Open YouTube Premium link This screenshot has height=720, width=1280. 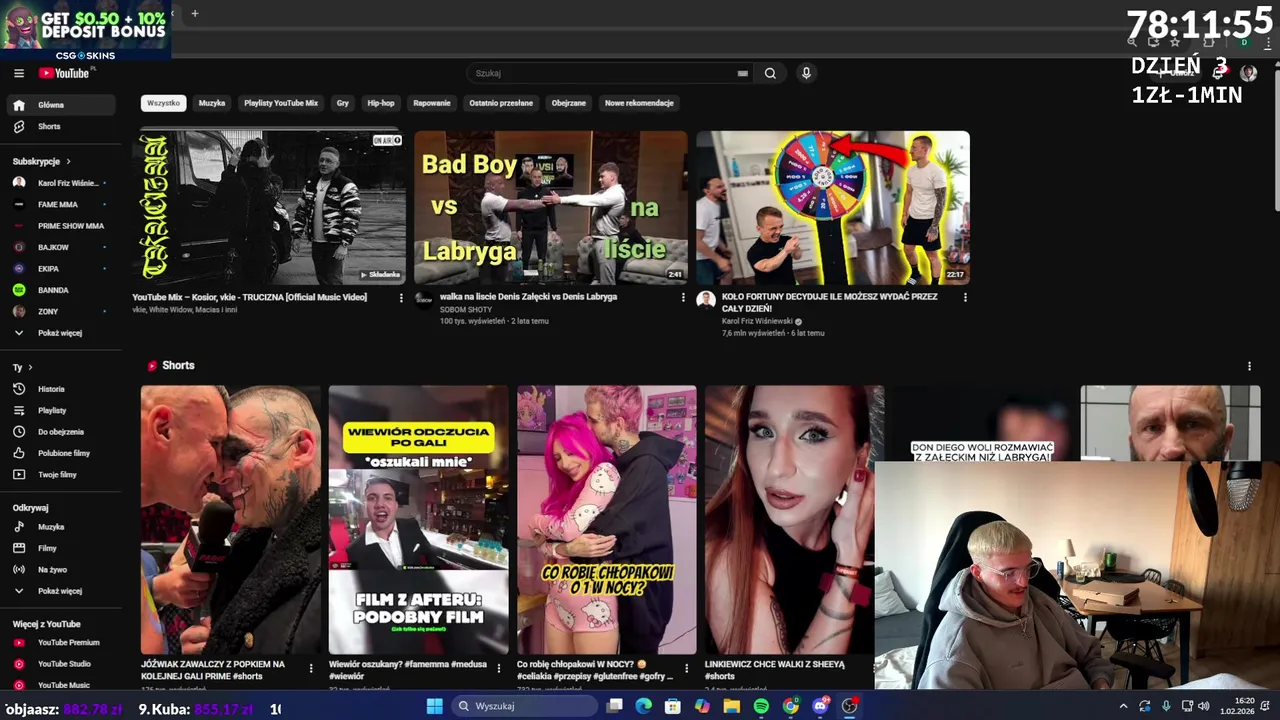point(62,643)
